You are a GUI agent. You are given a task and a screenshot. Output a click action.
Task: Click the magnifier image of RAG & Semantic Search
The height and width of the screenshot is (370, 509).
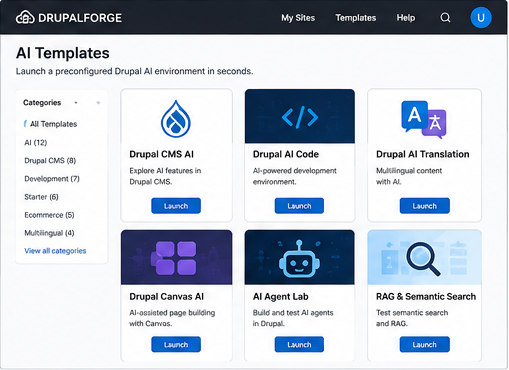point(423,259)
